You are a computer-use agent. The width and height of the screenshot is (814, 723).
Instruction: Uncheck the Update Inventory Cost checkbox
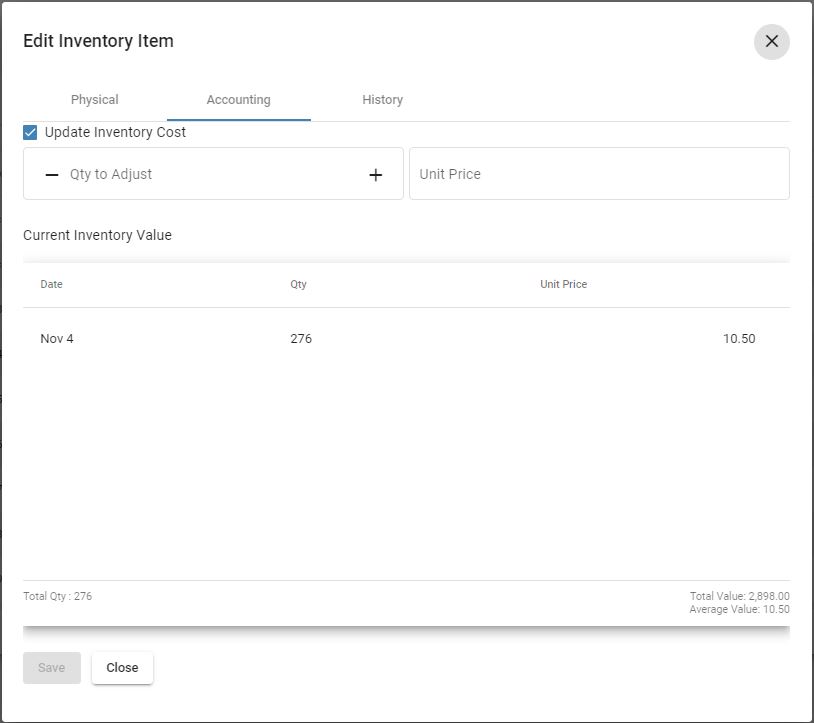pyautogui.click(x=30, y=132)
